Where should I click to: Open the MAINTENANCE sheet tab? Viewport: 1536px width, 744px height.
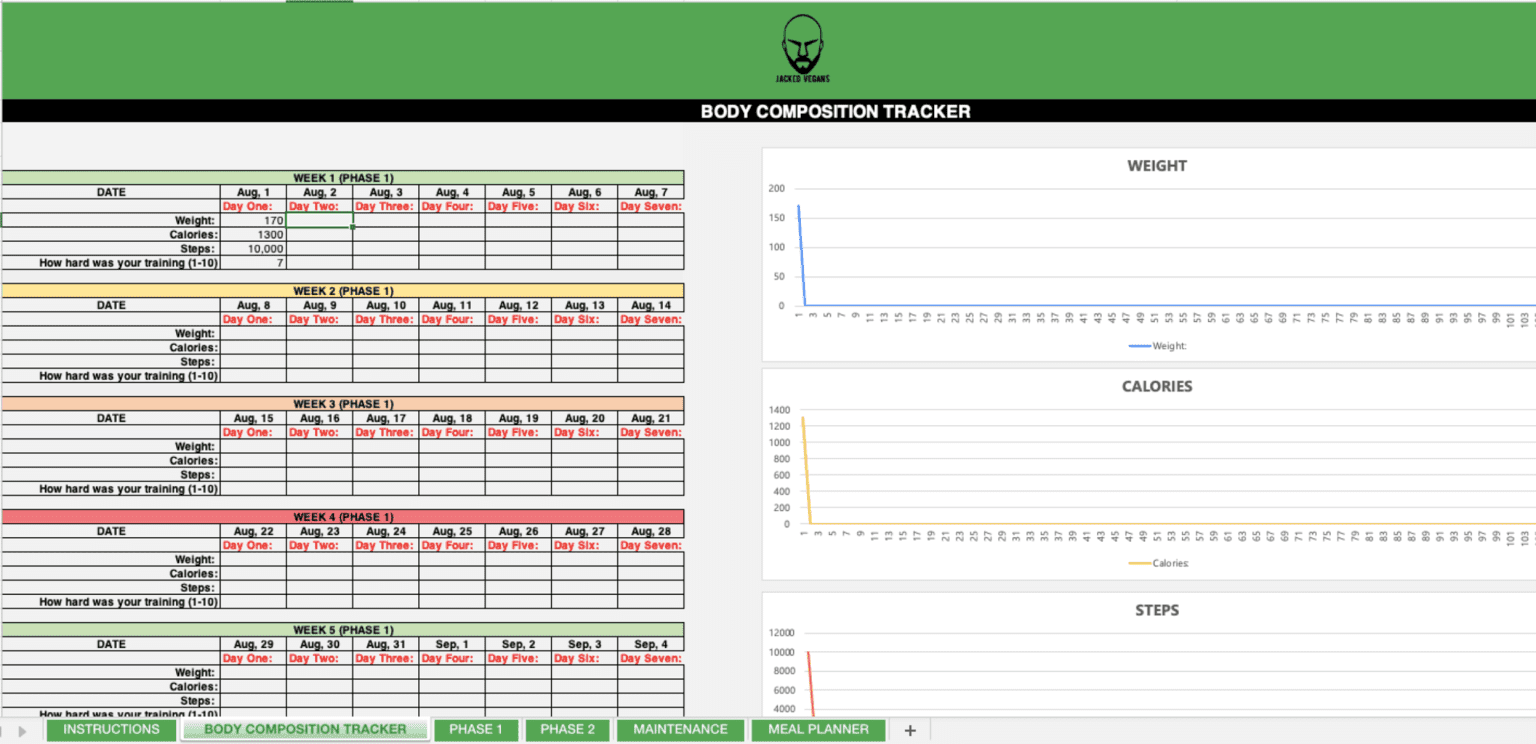pyautogui.click(x=680, y=729)
